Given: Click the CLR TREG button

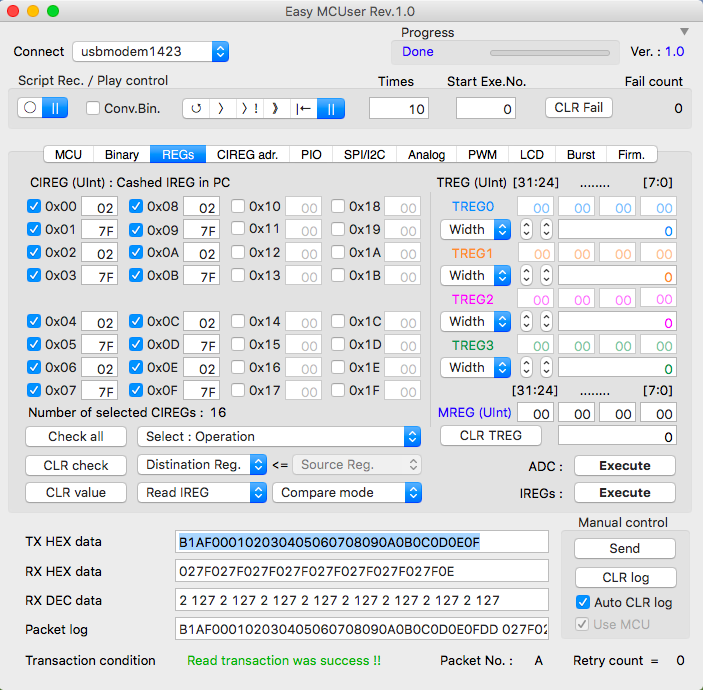Looking at the screenshot, I should click(491, 436).
